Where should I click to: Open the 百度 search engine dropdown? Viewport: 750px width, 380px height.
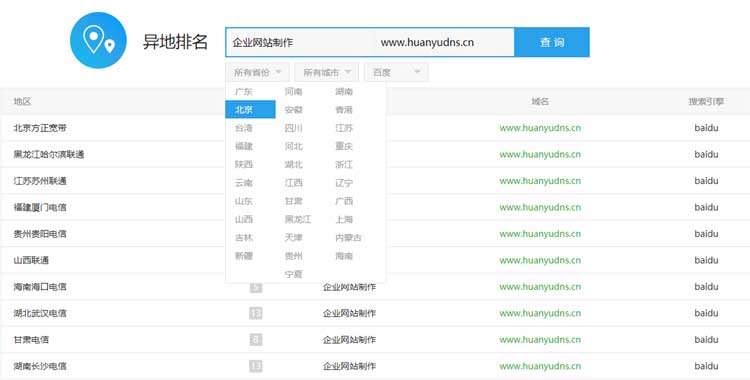[x=396, y=72]
